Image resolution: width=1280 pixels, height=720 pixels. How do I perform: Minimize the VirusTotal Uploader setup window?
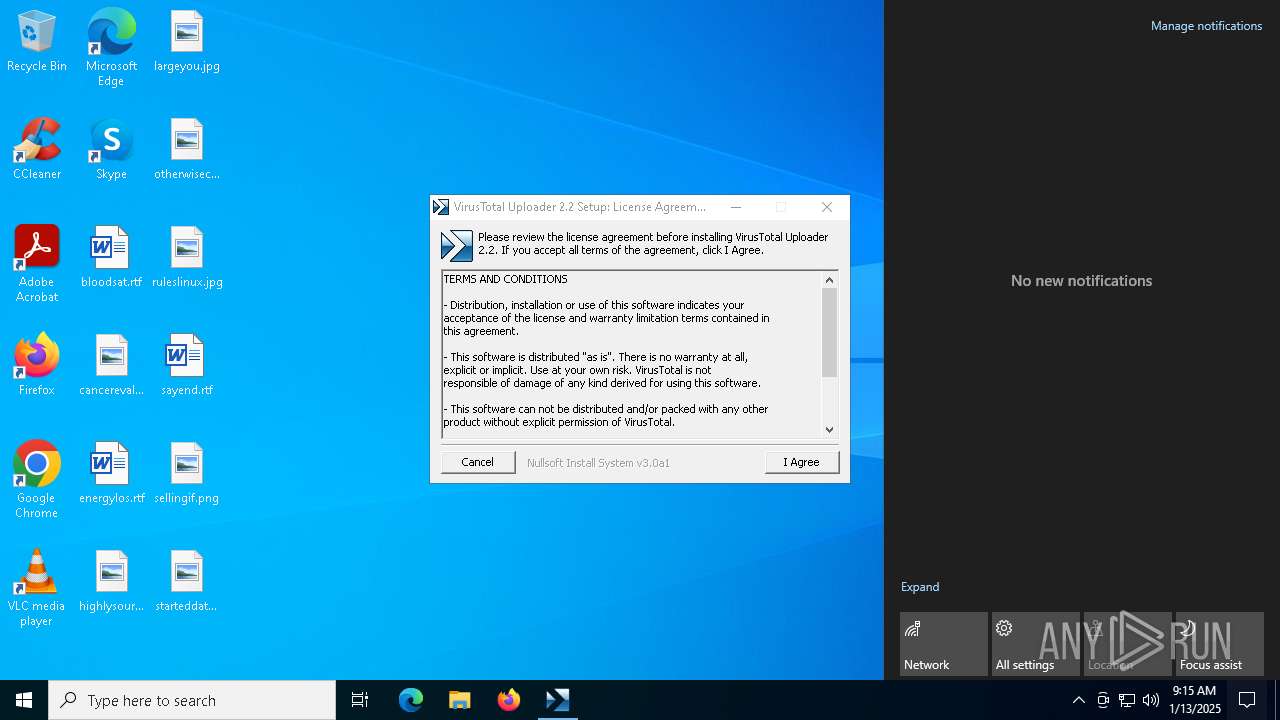click(736, 207)
